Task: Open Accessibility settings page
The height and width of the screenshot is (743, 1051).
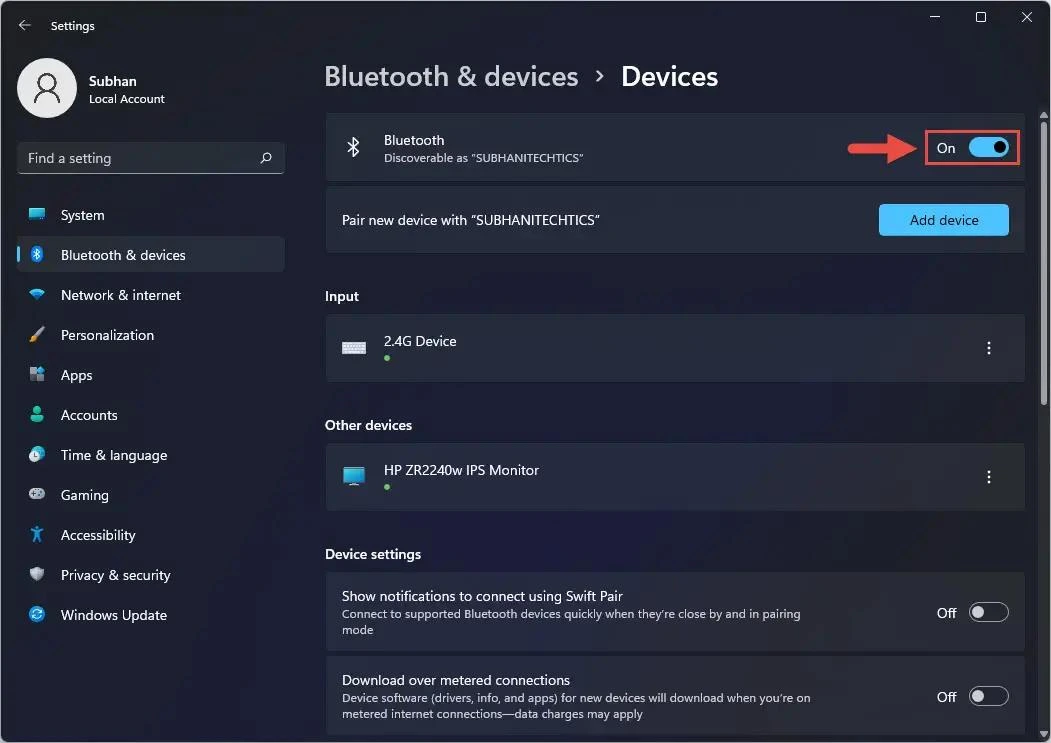Action: [151, 535]
